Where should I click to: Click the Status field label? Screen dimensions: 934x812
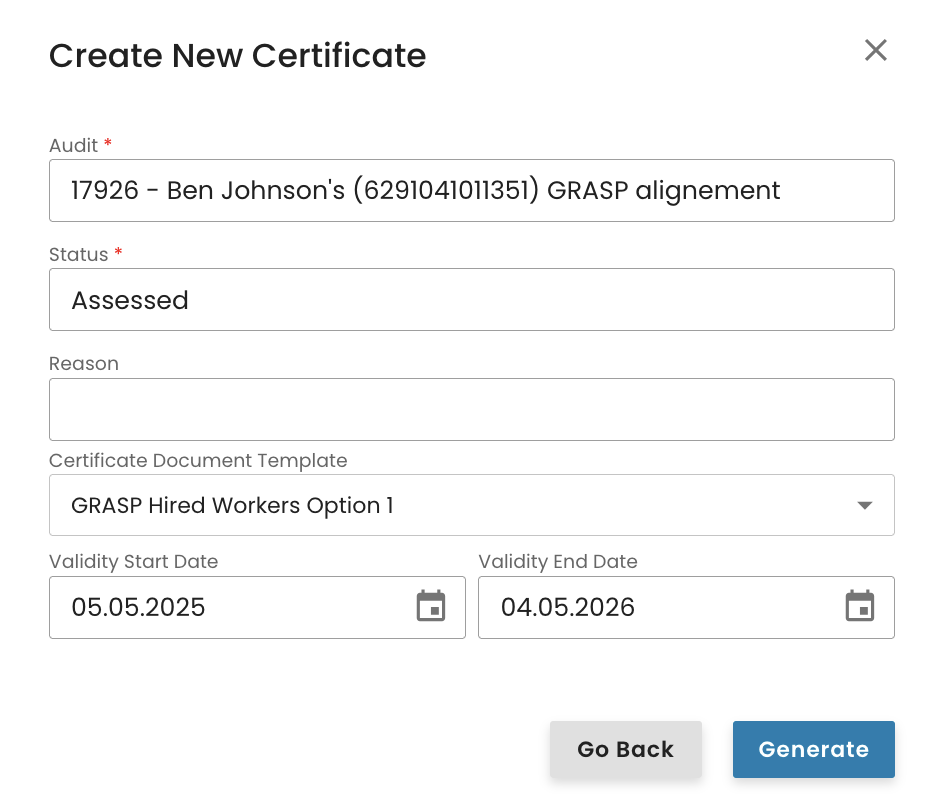pyautogui.click(x=78, y=255)
